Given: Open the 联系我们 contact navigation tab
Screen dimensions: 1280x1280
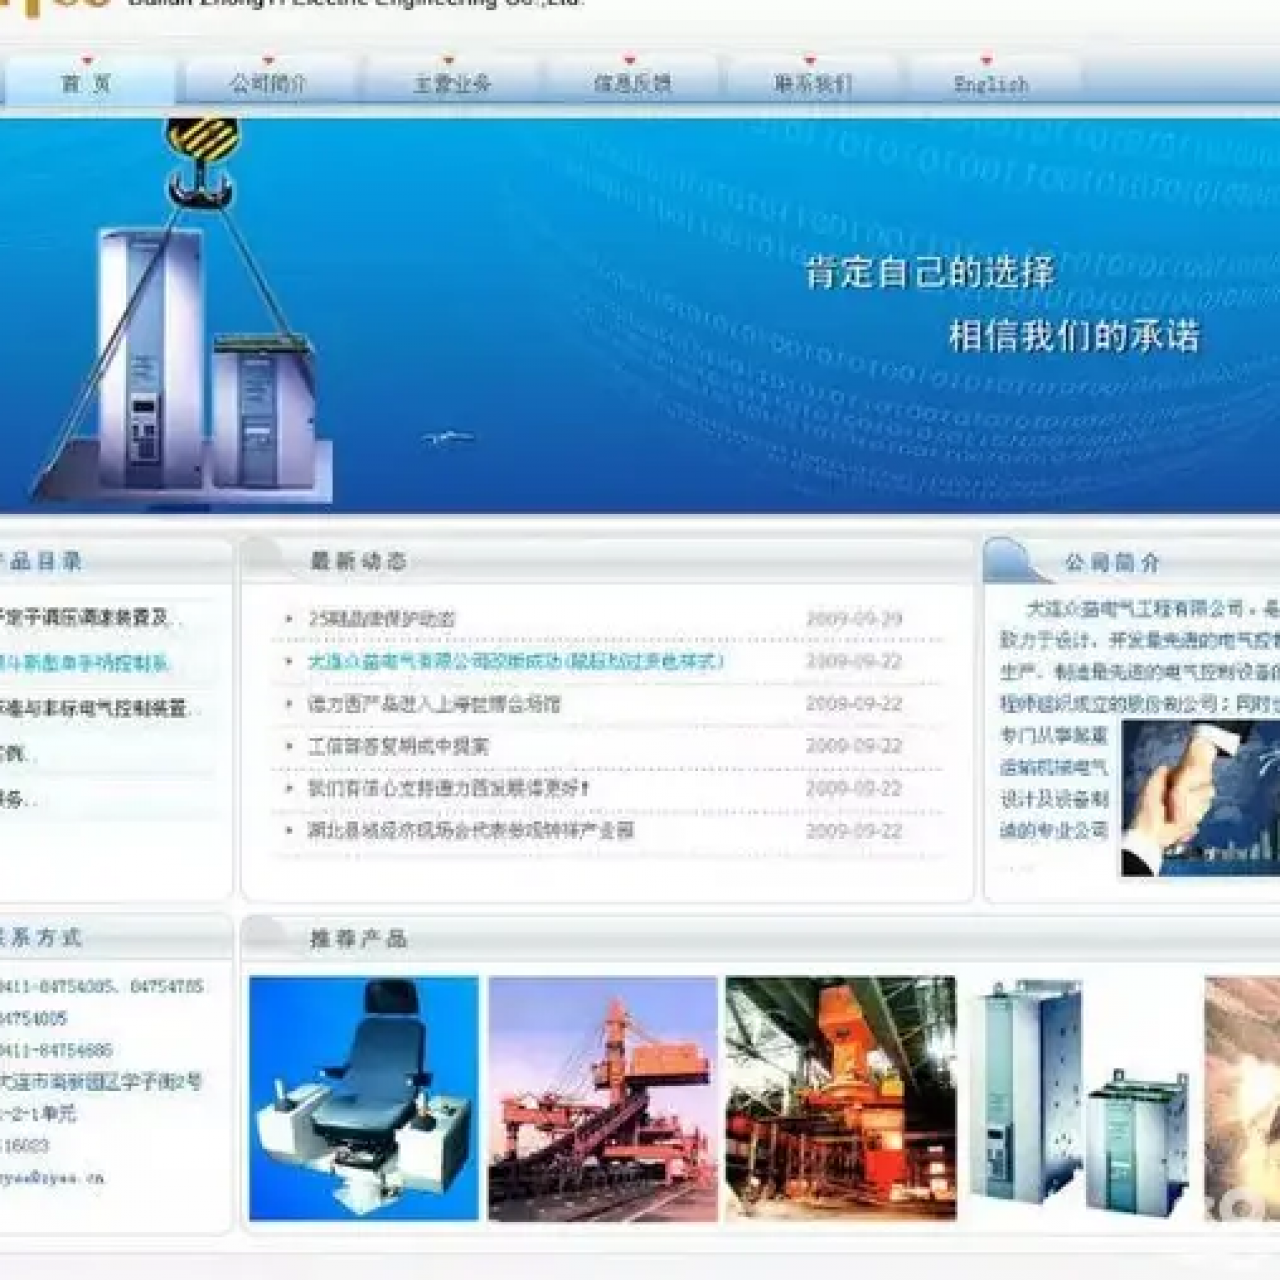Looking at the screenshot, I should click(811, 84).
